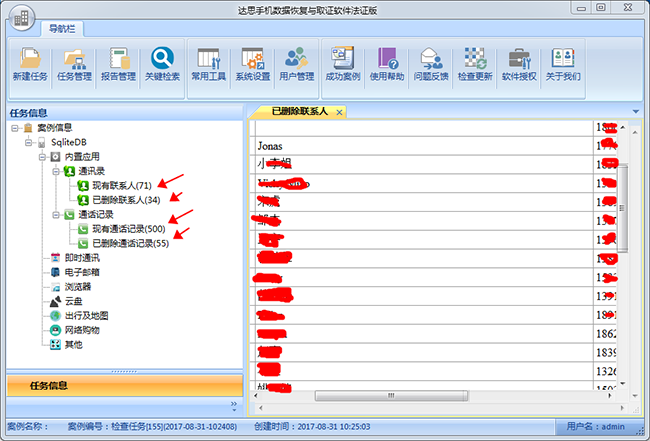The height and width of the screenshot is (441, 650).
Task: Switch to 导航栏 ribbon tab
Action: click(x=62, y=29)
